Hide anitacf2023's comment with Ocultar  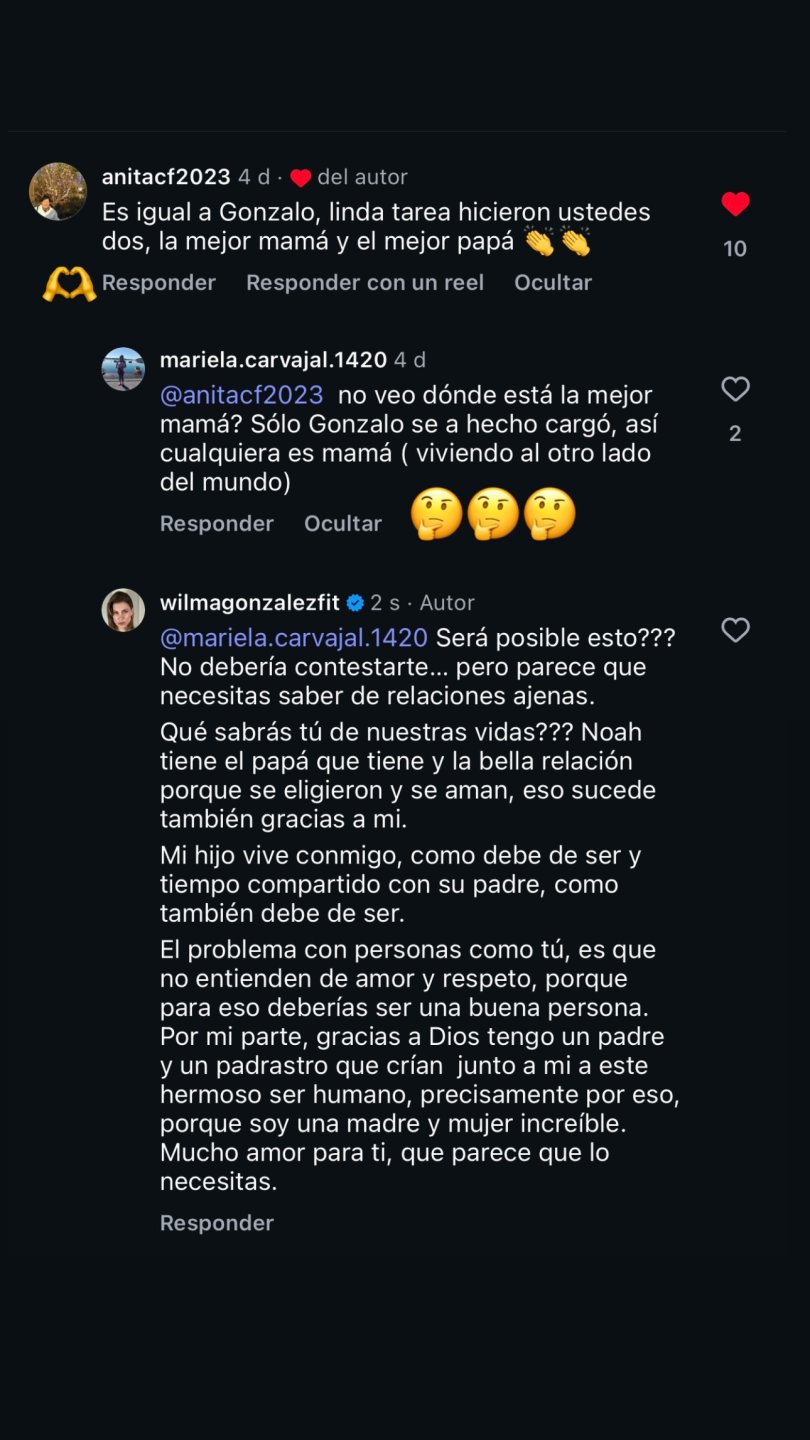(x=553, y=283)
